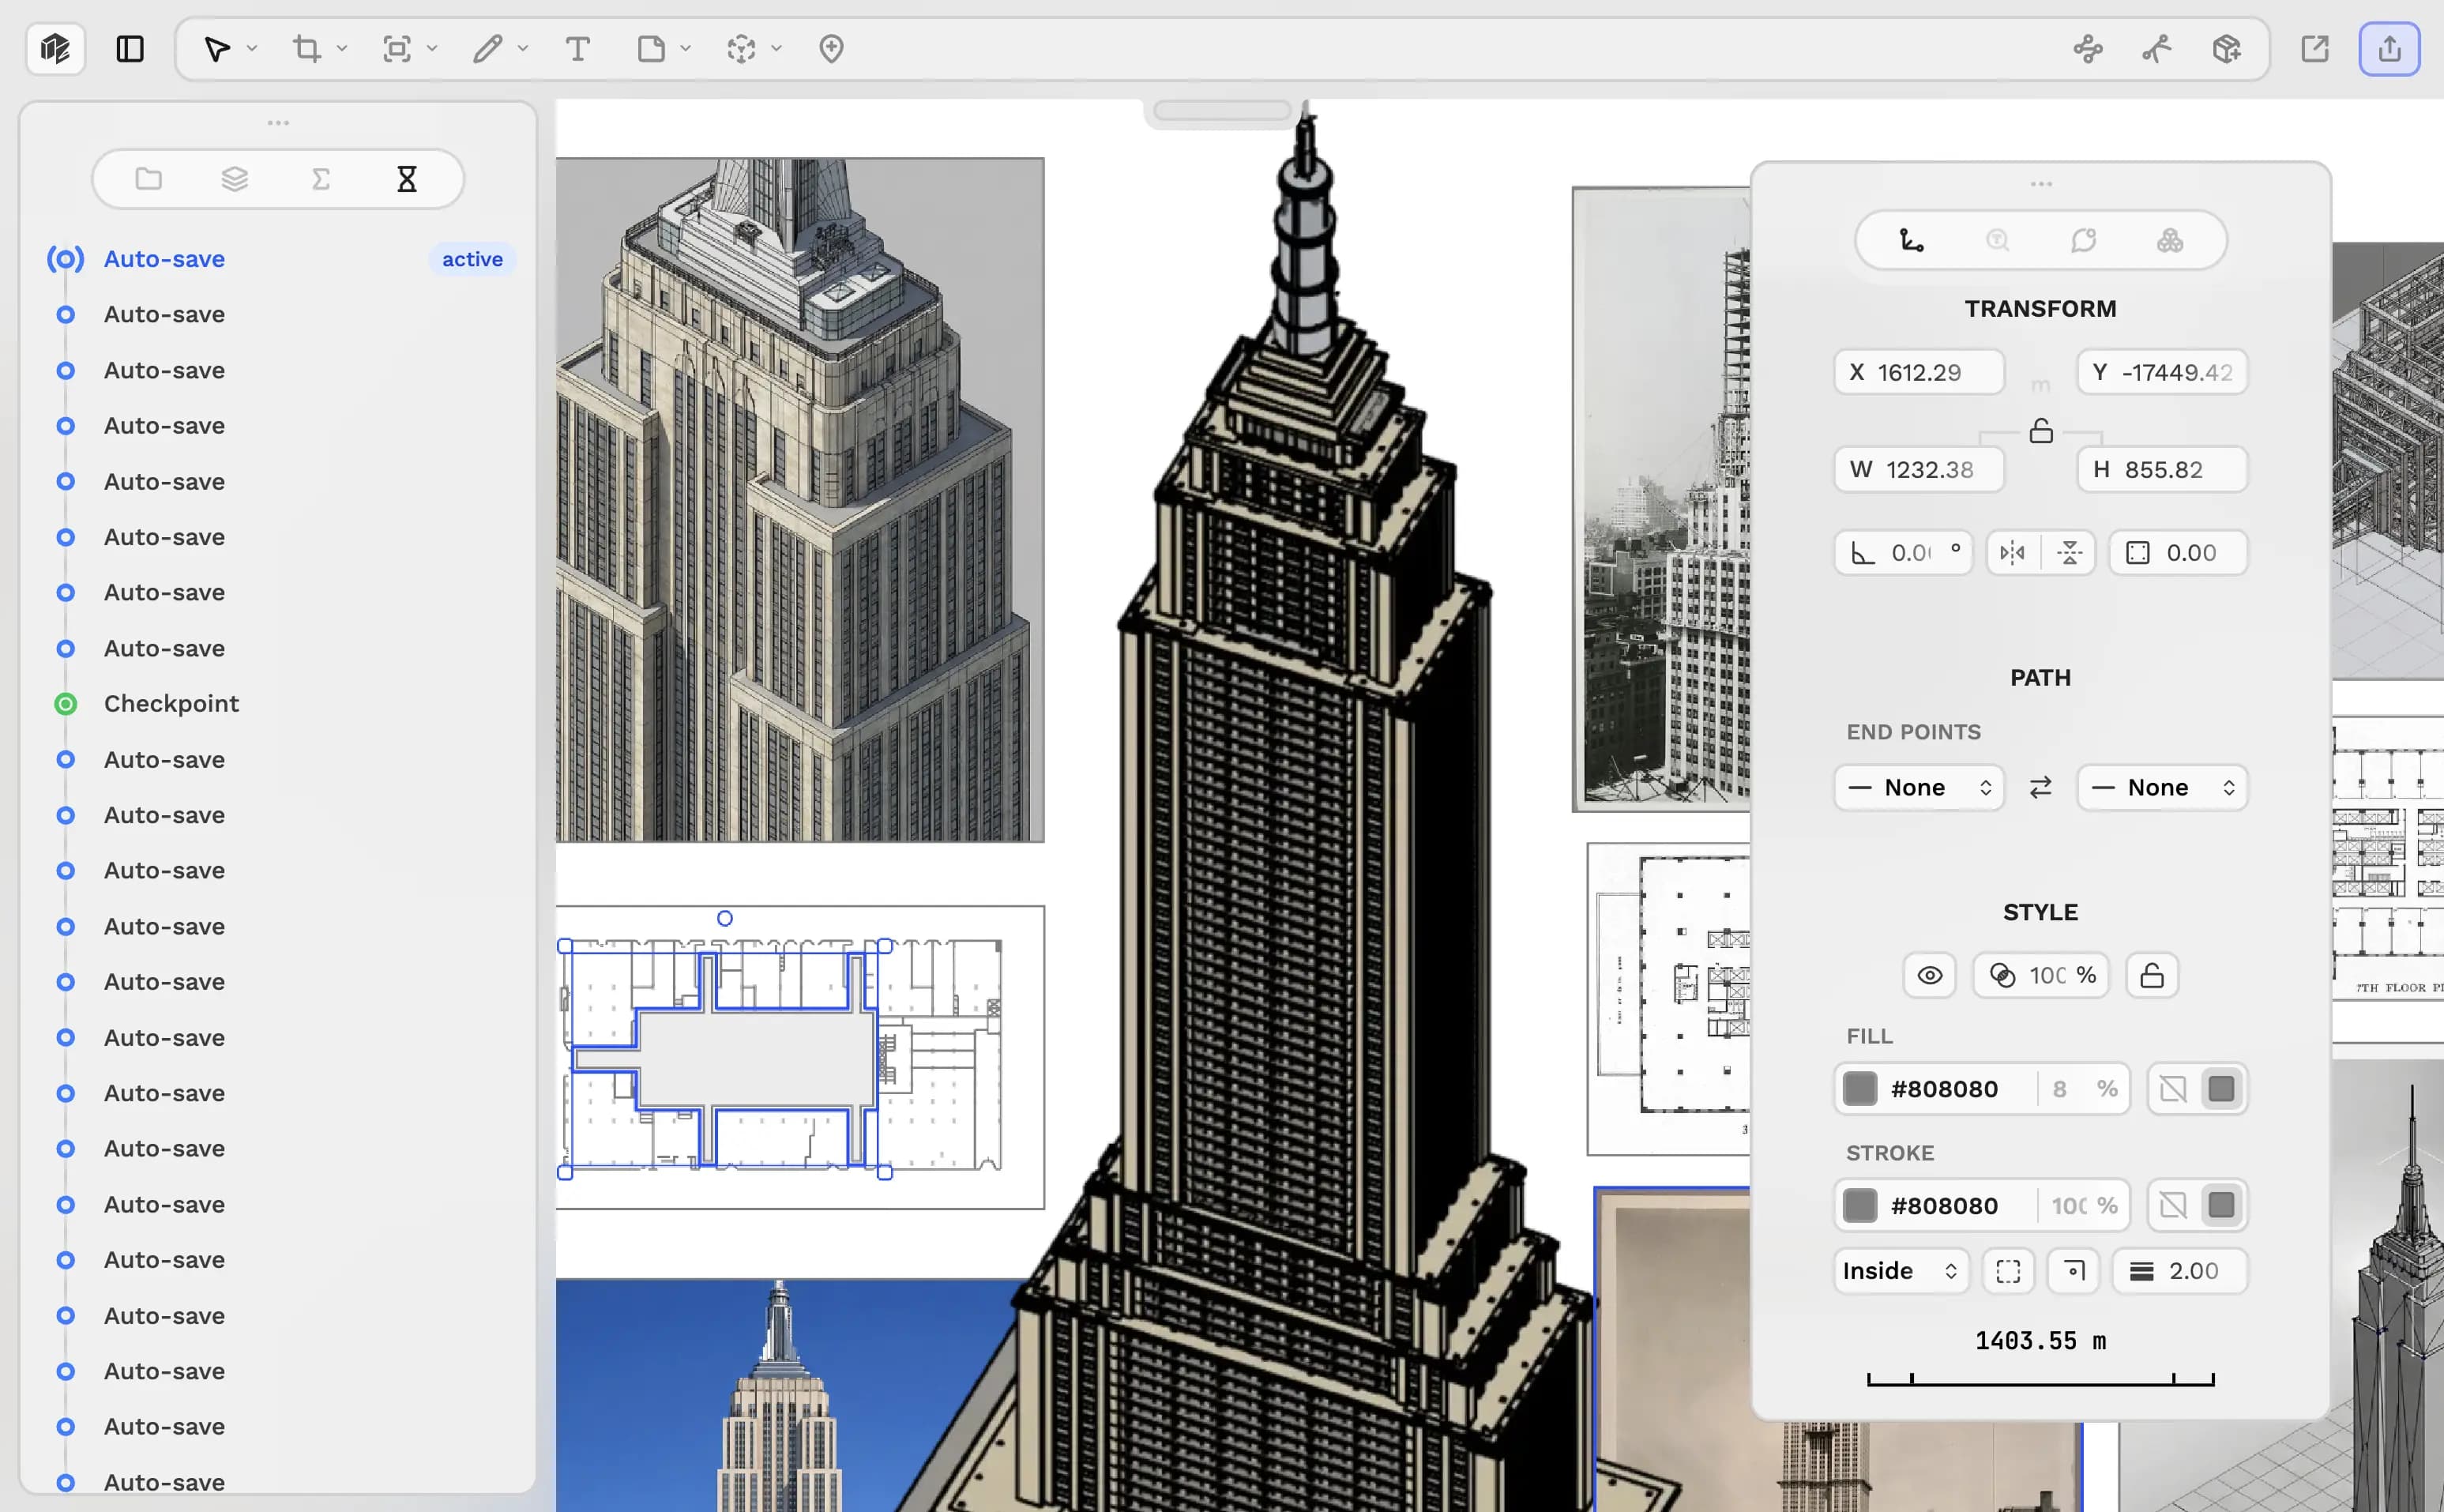
Task: Click the rotation handle above the selected shape
Action: point(725,918)
